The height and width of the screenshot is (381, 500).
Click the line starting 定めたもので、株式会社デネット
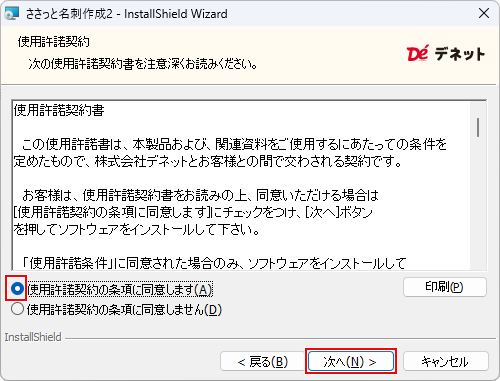pos(208,161)
